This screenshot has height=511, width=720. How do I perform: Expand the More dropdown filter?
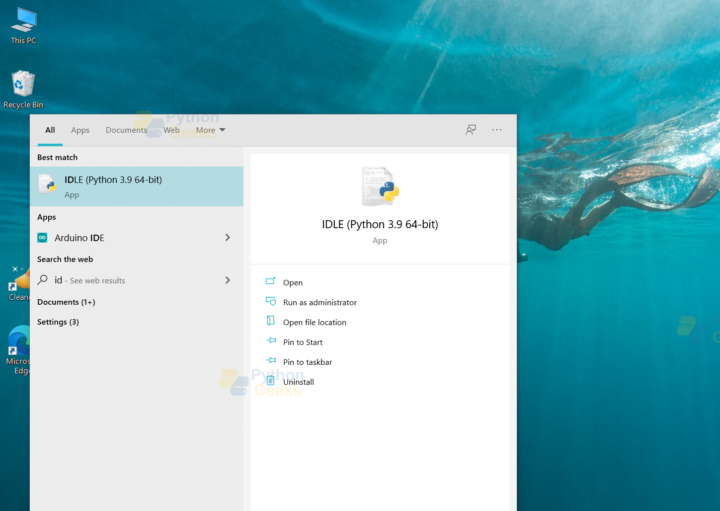coord(210,130)
